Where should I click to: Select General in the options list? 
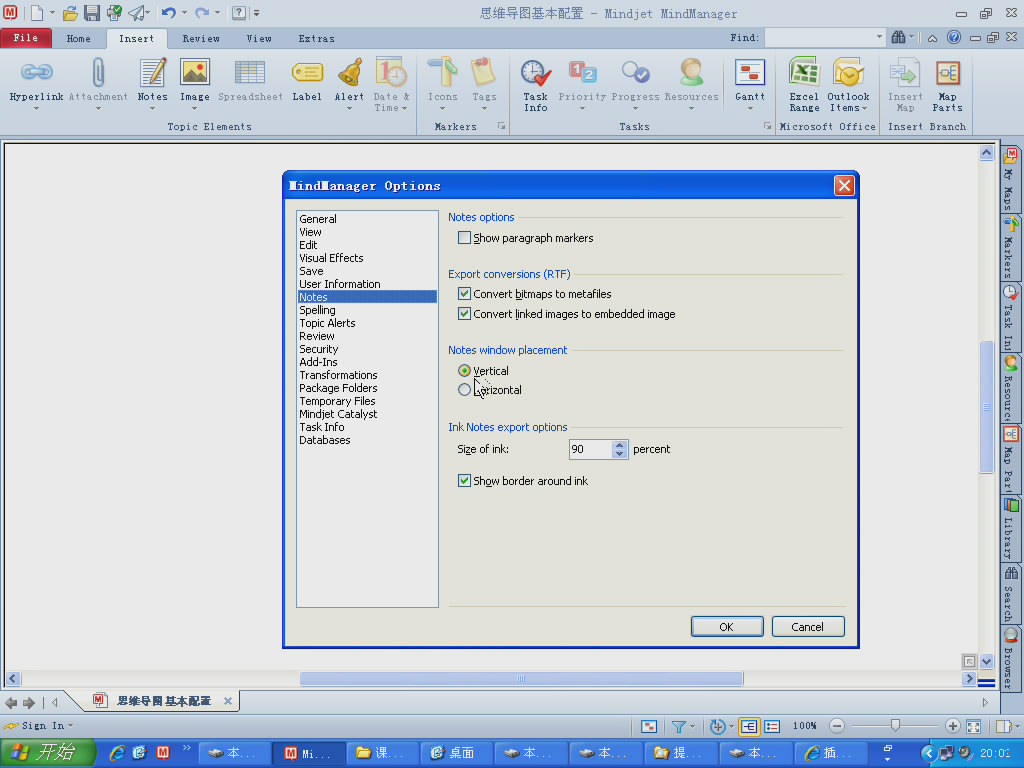coord(318,219)
